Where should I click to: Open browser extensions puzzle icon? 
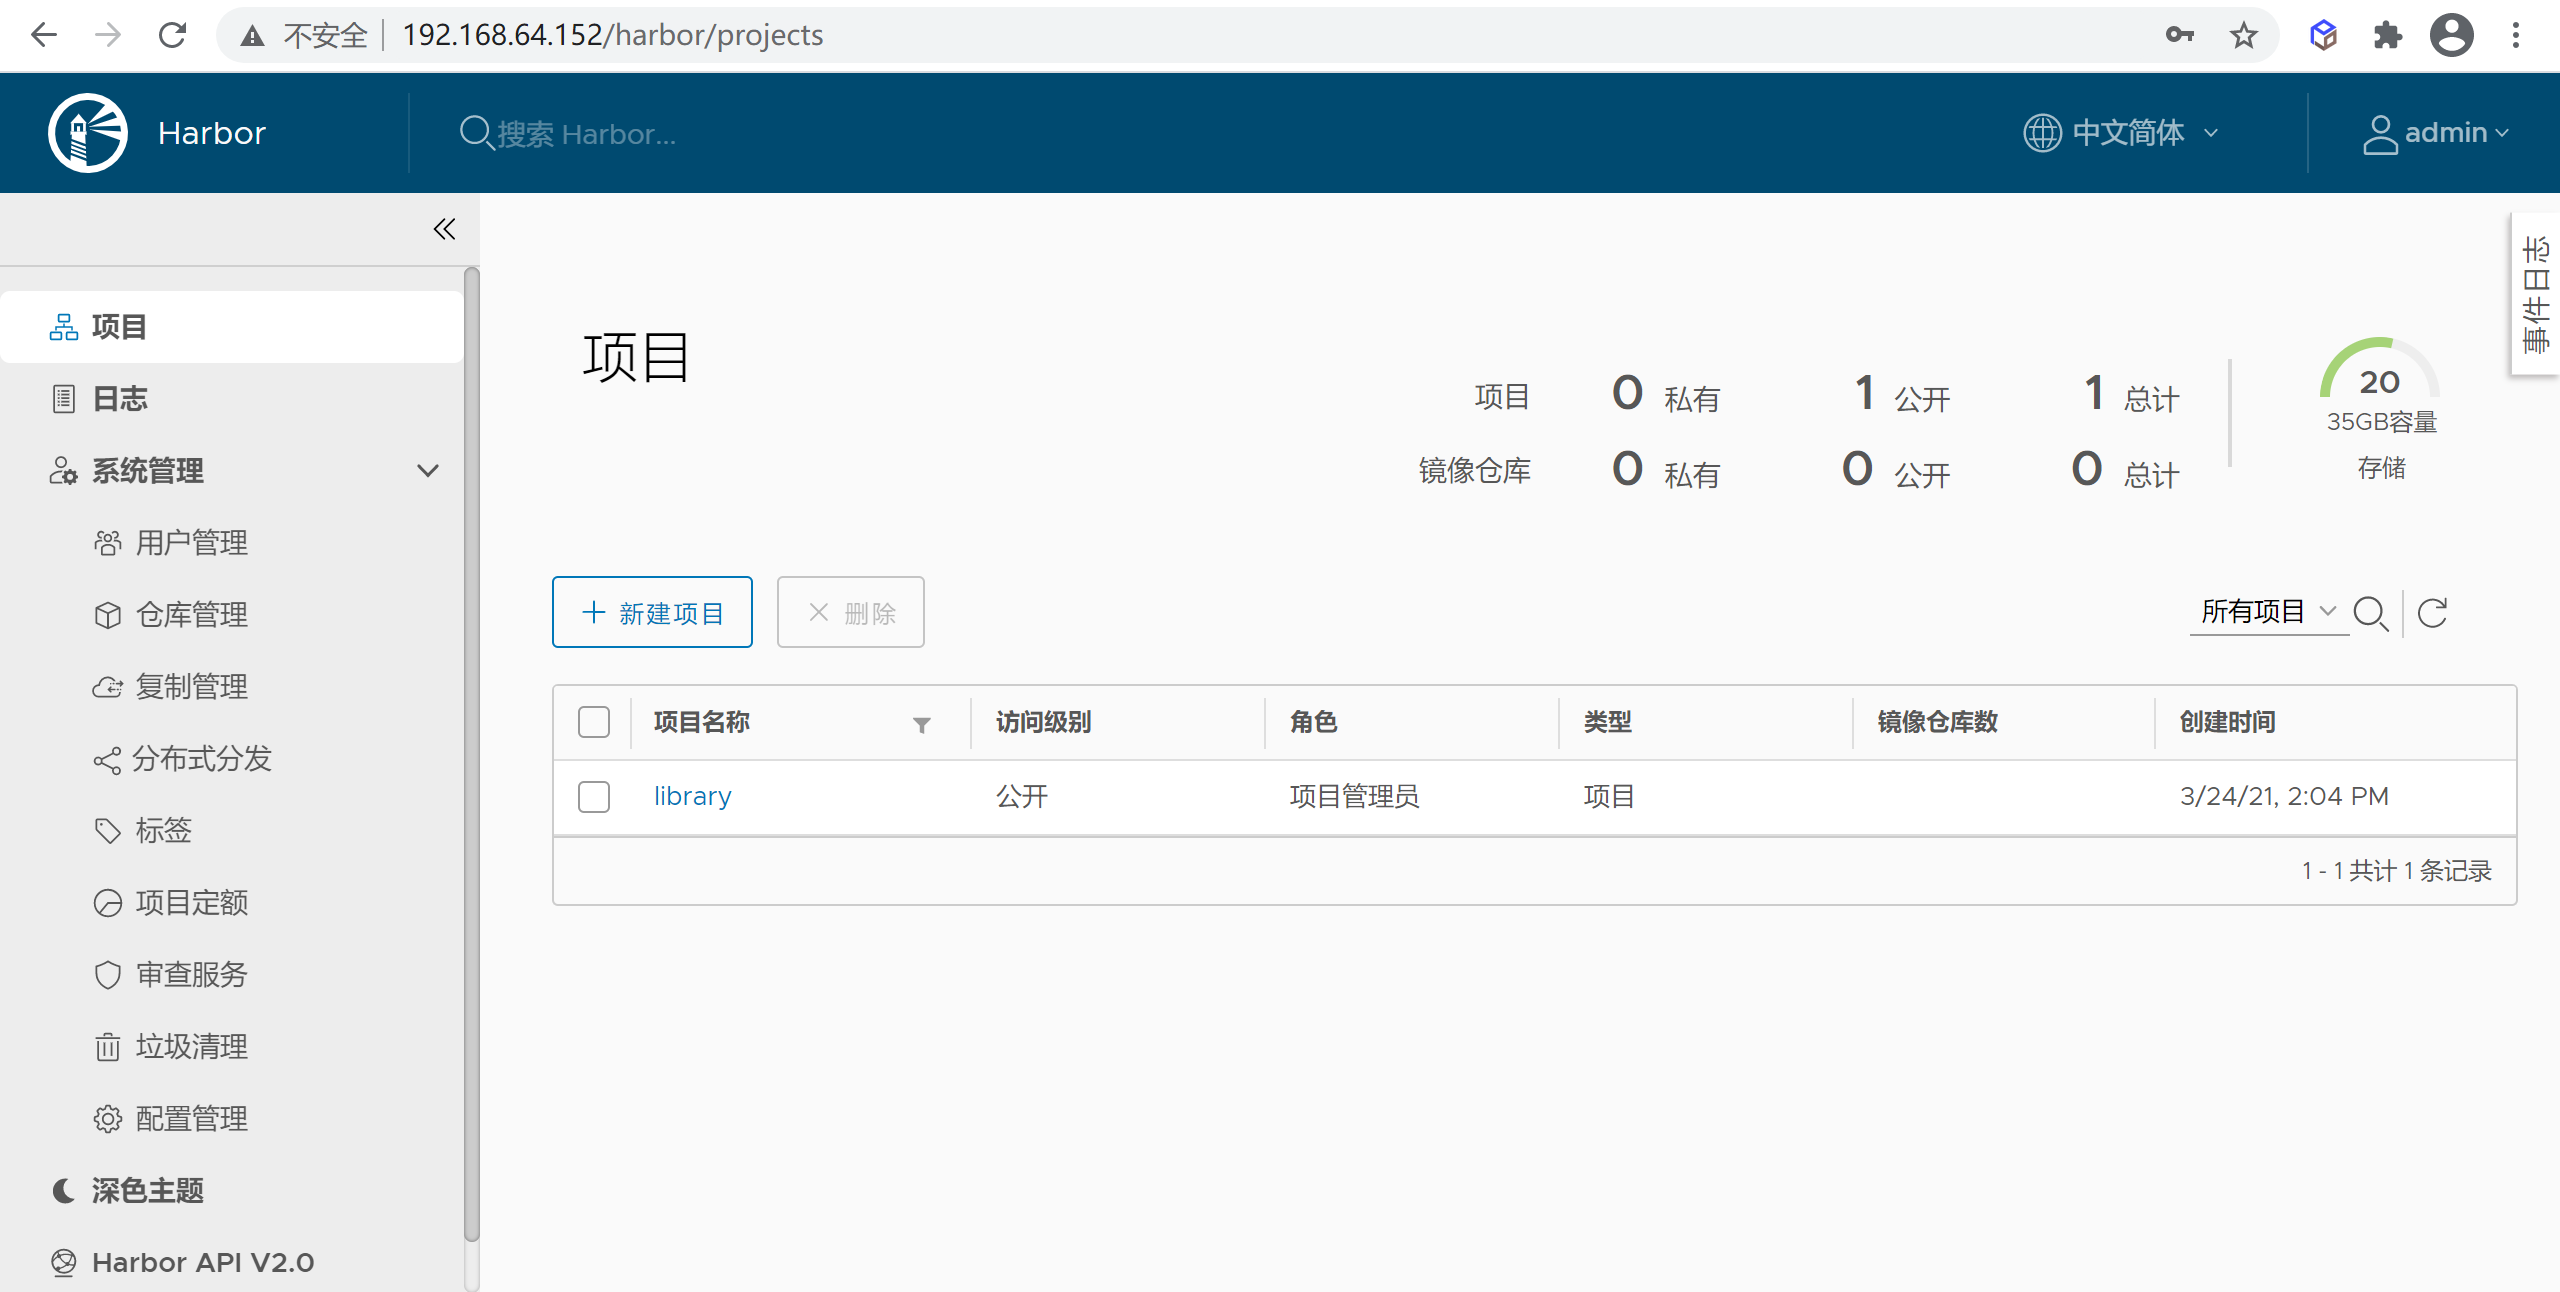2388,36
